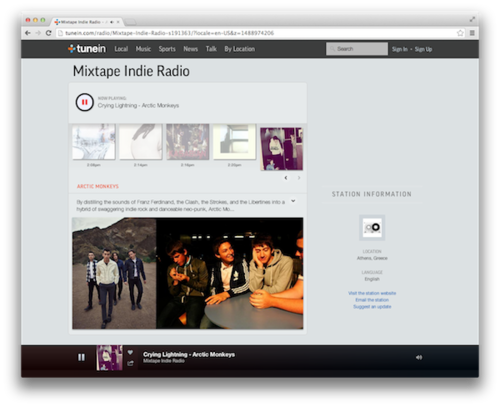
Task: Pause from the bottom player bar
Action: (81, 357)
